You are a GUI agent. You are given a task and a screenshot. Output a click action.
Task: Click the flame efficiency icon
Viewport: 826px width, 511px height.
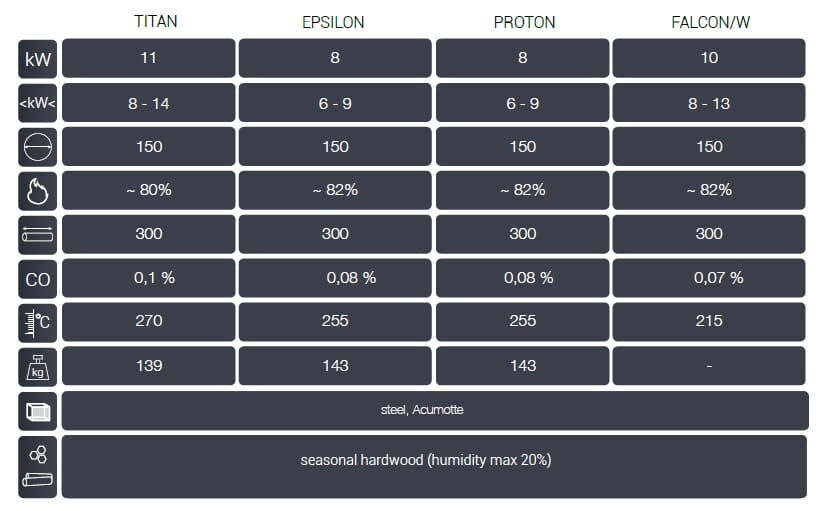38,191
